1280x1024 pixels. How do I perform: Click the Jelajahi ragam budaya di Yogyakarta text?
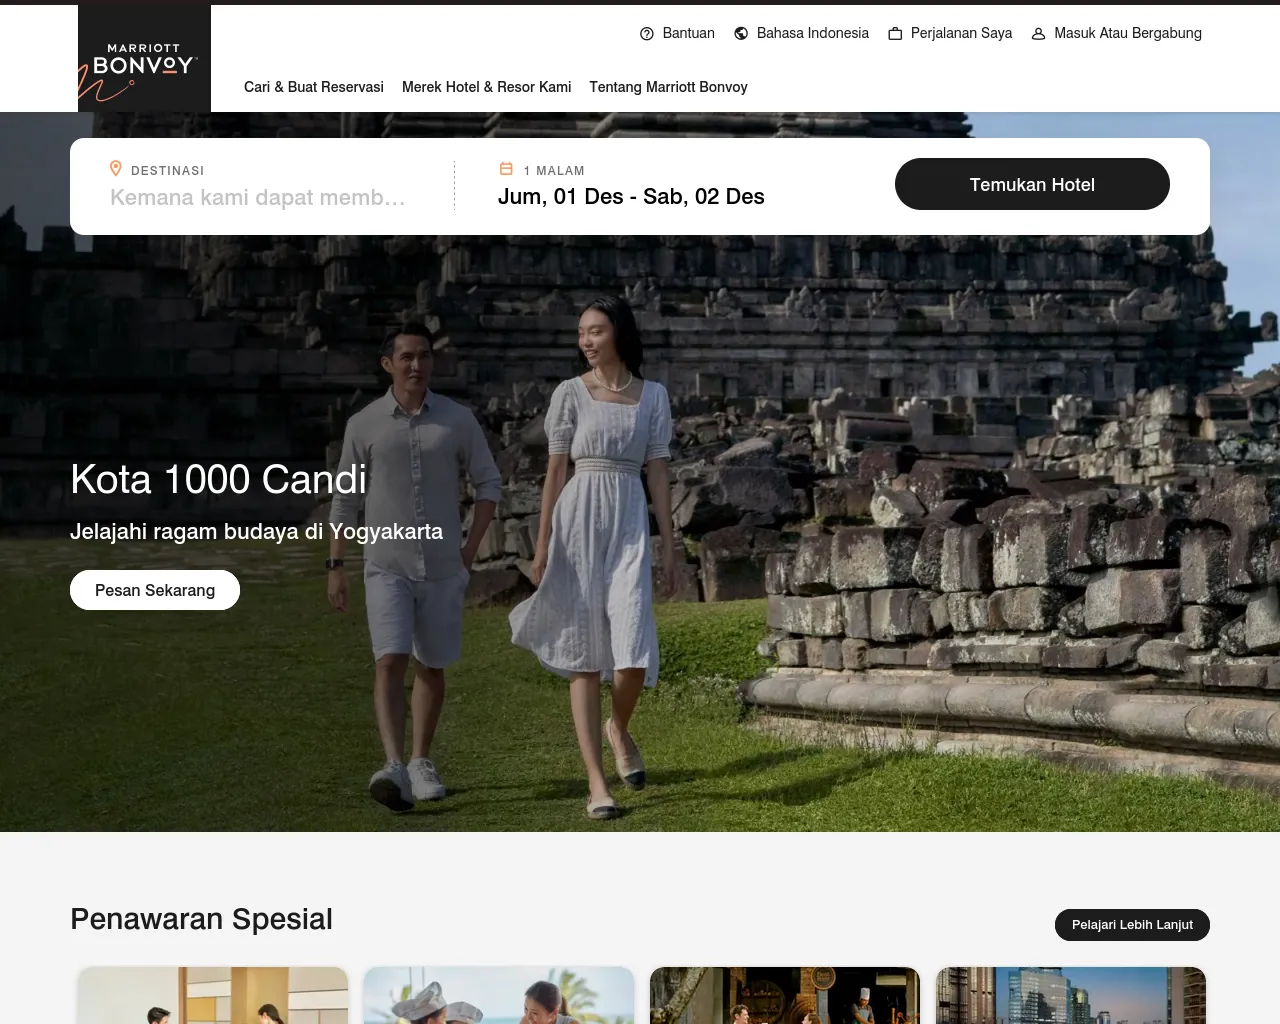tap(256, 532)
